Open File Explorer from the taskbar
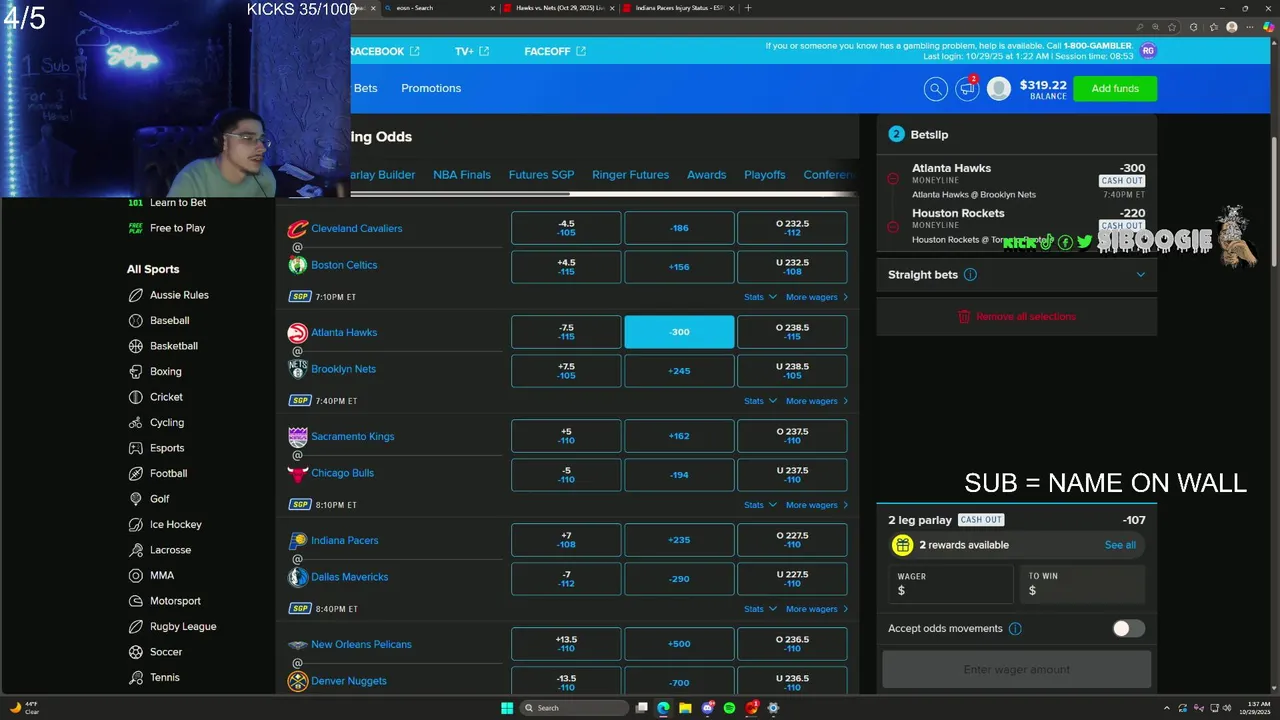The image size is (1280, 720). pyautogui.click(x=685, y=708)
